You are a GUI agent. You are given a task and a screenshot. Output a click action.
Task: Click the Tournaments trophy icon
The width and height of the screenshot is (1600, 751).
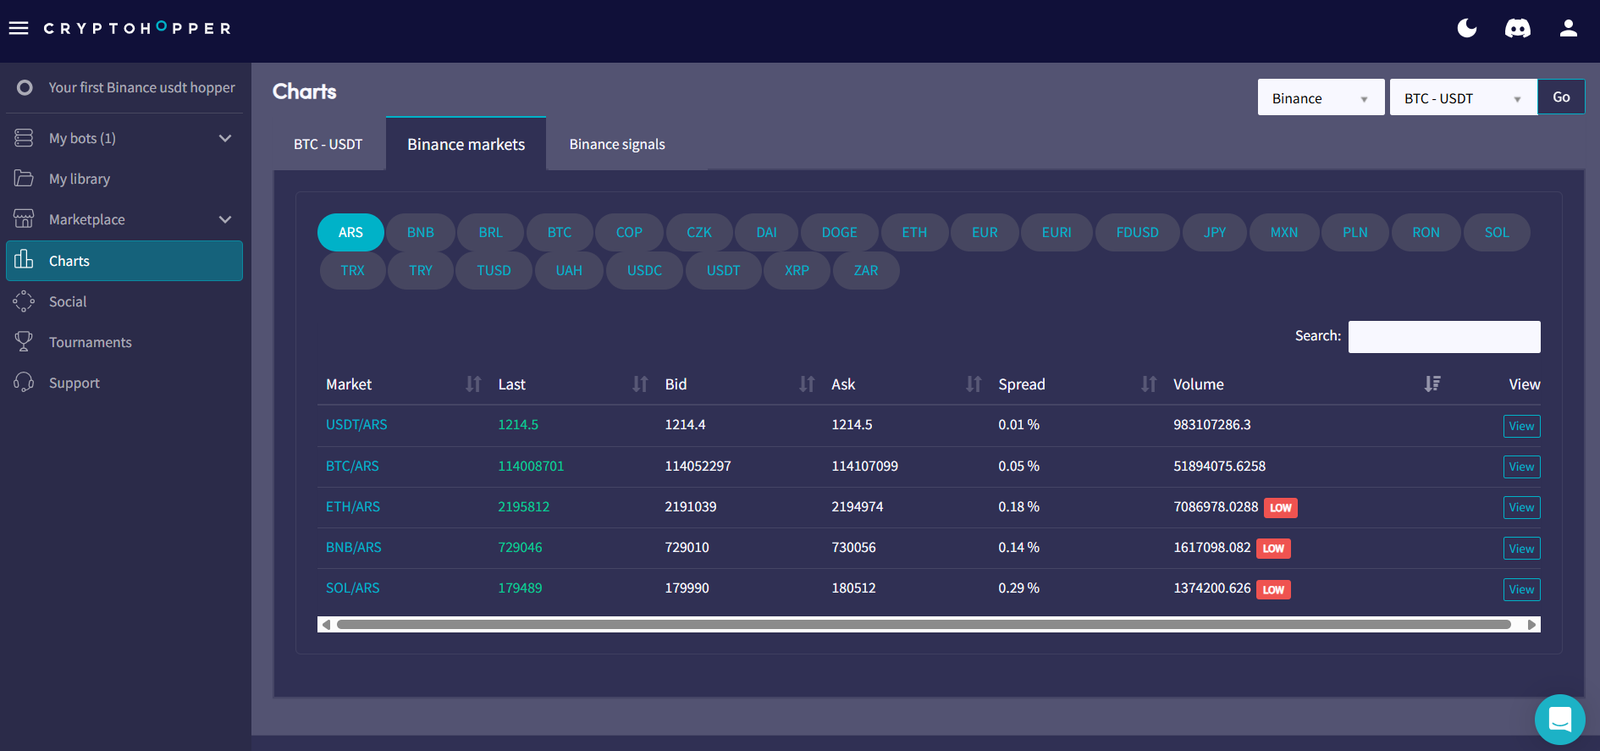(24, 342)
